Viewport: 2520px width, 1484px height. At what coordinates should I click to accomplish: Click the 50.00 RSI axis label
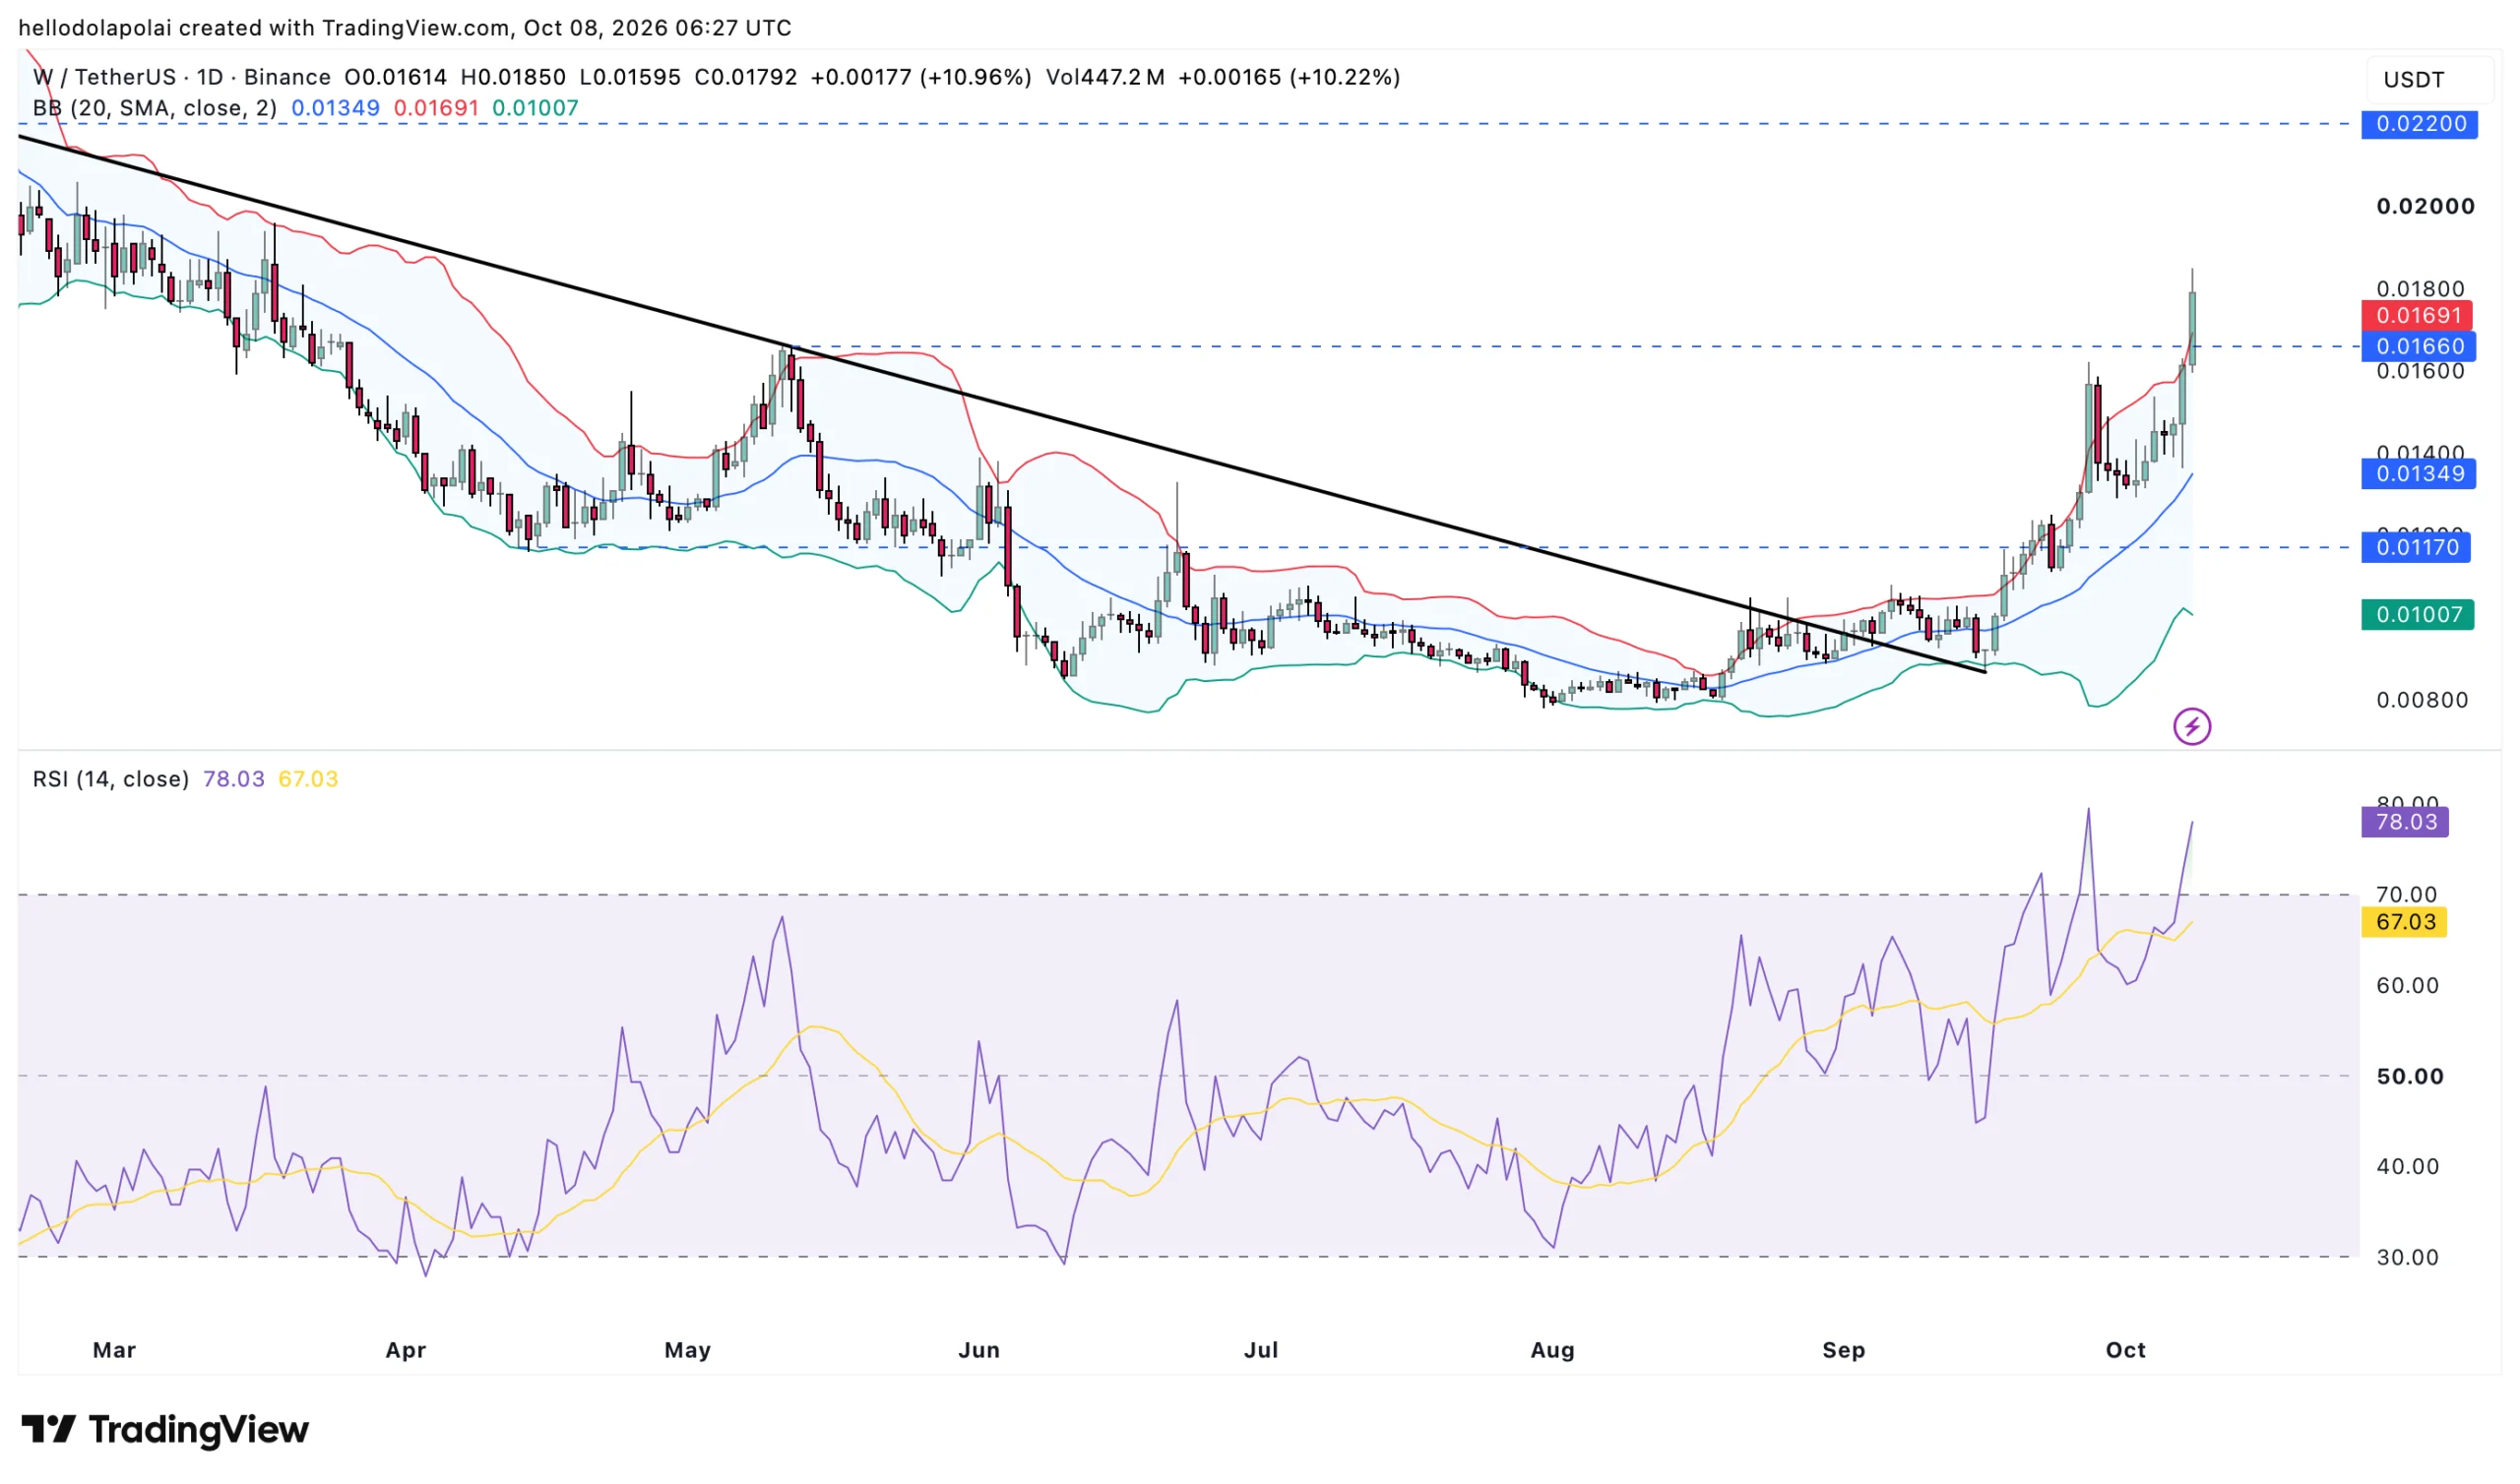[2410, 1077]
